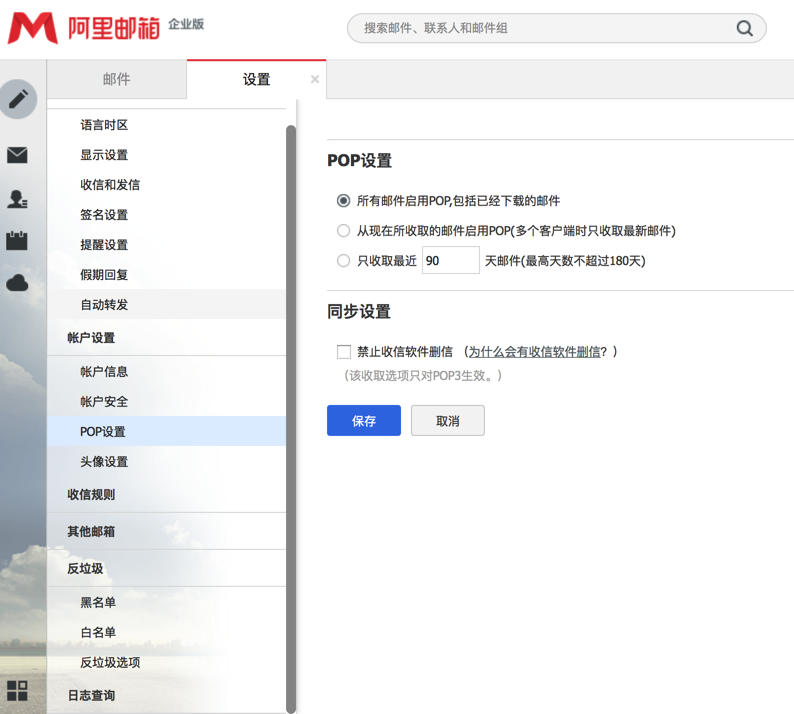
Task: Close the 设置 tab
Action: click(315, 79)
